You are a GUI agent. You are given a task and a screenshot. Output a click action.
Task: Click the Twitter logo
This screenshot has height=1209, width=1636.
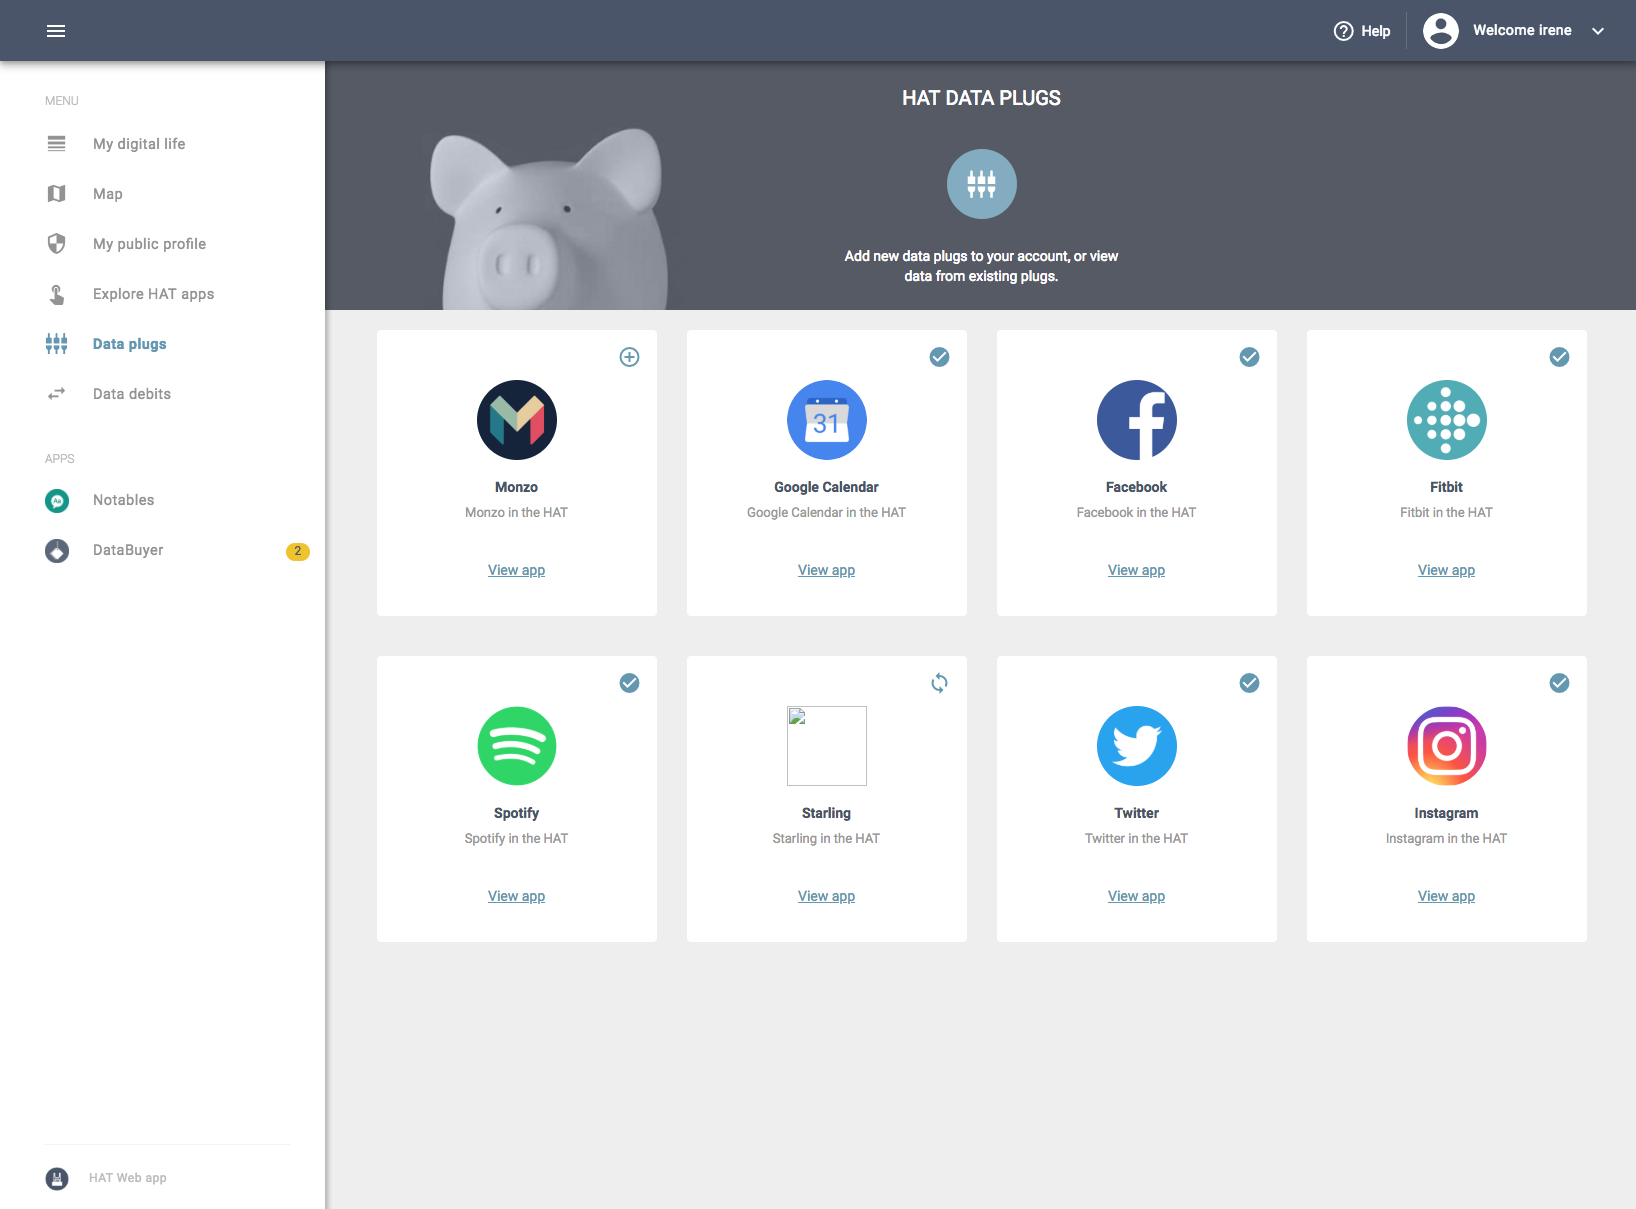[1137, 746]
